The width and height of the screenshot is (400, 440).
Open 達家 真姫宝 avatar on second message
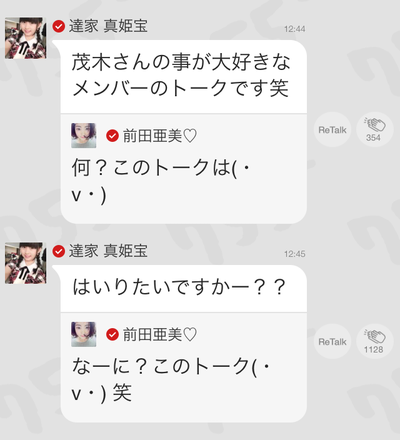(26, 263)
